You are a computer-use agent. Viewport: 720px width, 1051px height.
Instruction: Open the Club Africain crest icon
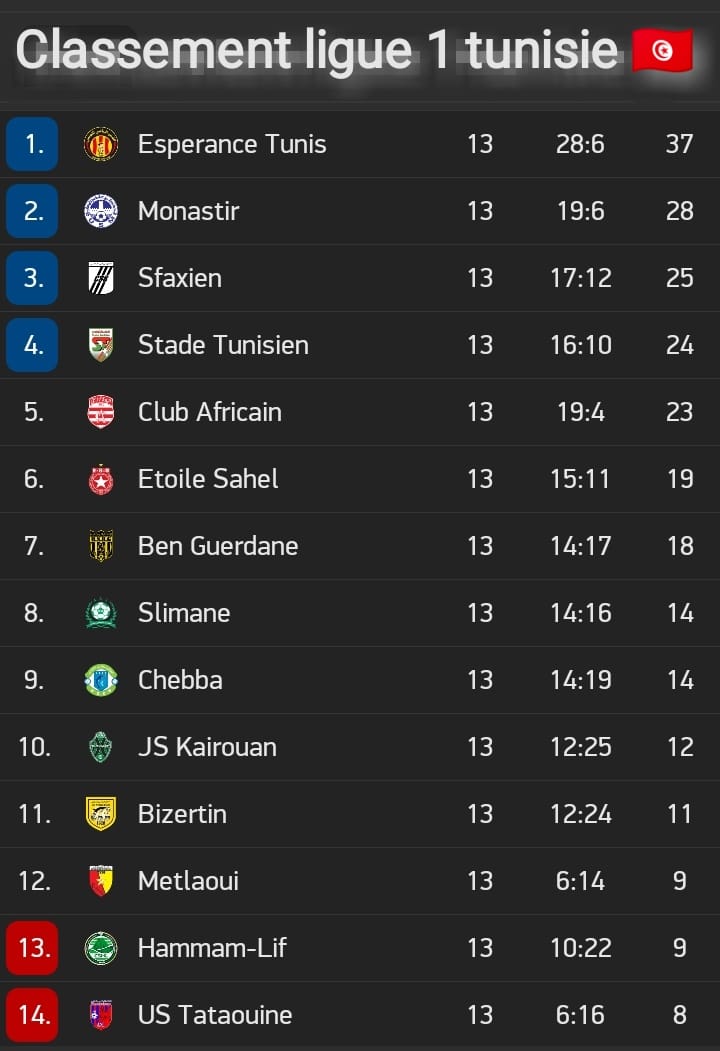(x=101, y=412)
